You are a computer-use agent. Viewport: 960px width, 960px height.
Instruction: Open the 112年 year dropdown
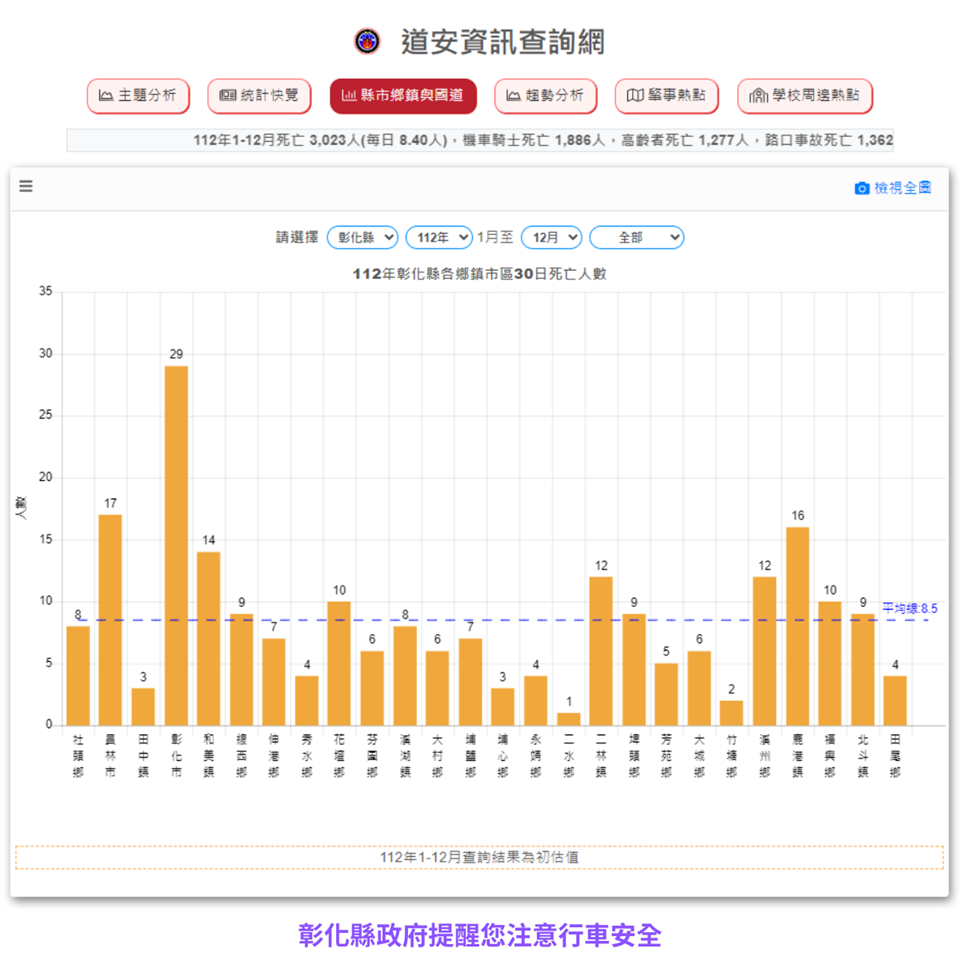click(439, 237)
